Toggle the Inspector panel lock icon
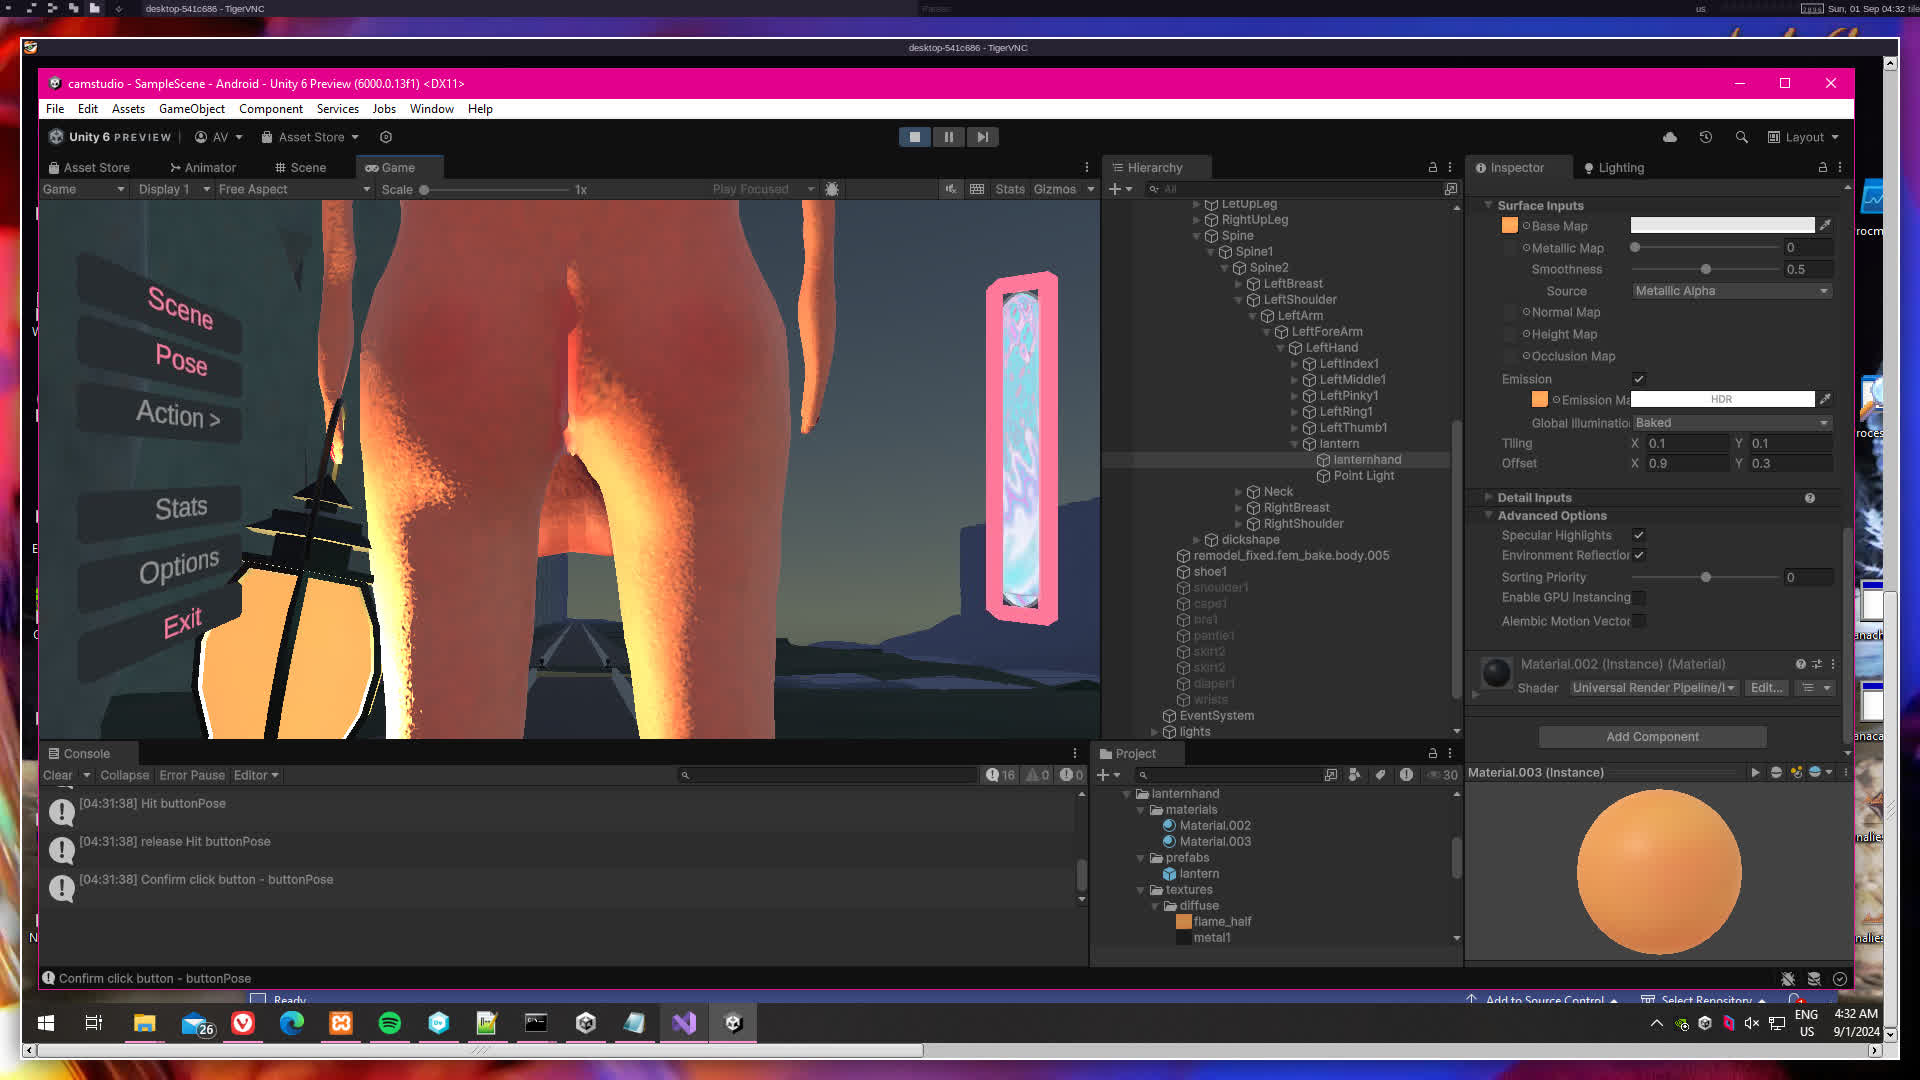Image resolution: width=1920 pixels, height=1080 pixels. click(x=1822, y=168)
